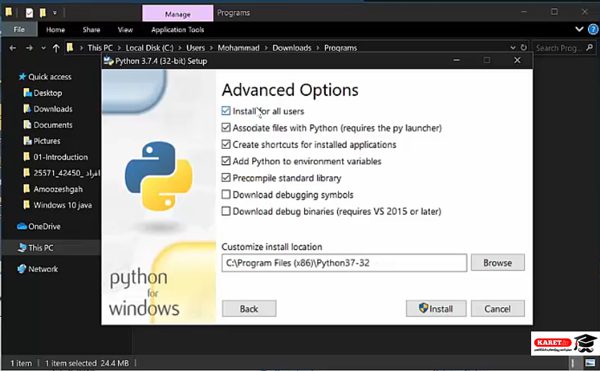Expand chevron after Downloads breadcrumb
The image size is (600, 371).
coord(318,48)
